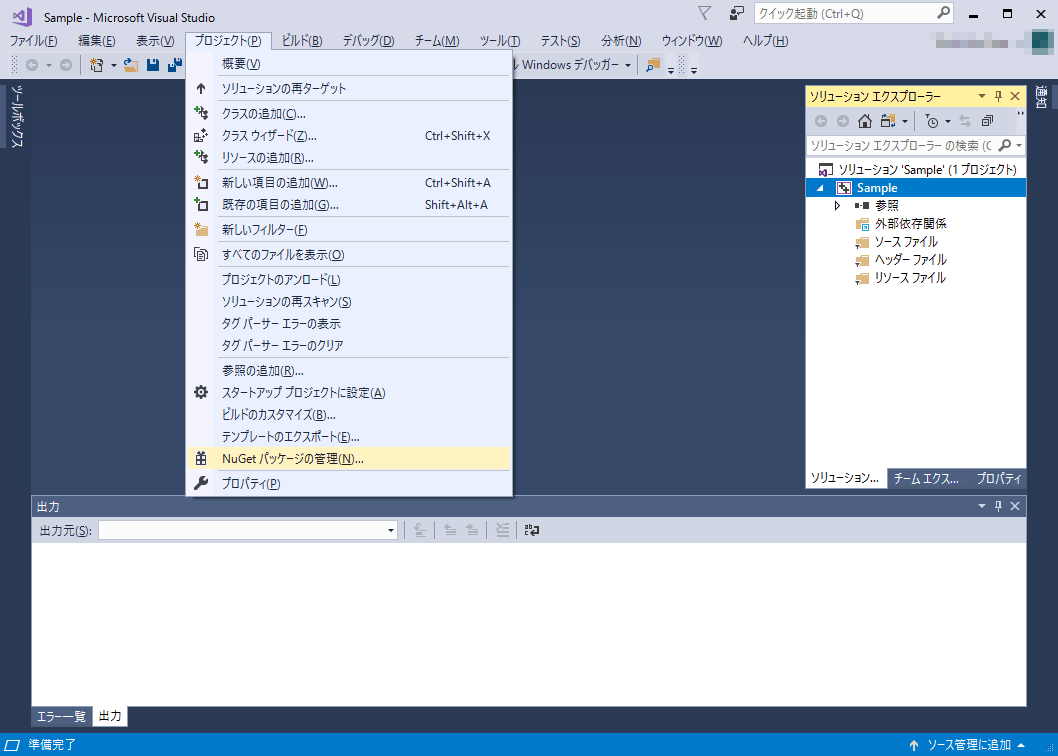Select NuGet パッケージの管理 menu entry
Image resolution: width=1058 pixels, height=756 pixels.
point(348,459)
